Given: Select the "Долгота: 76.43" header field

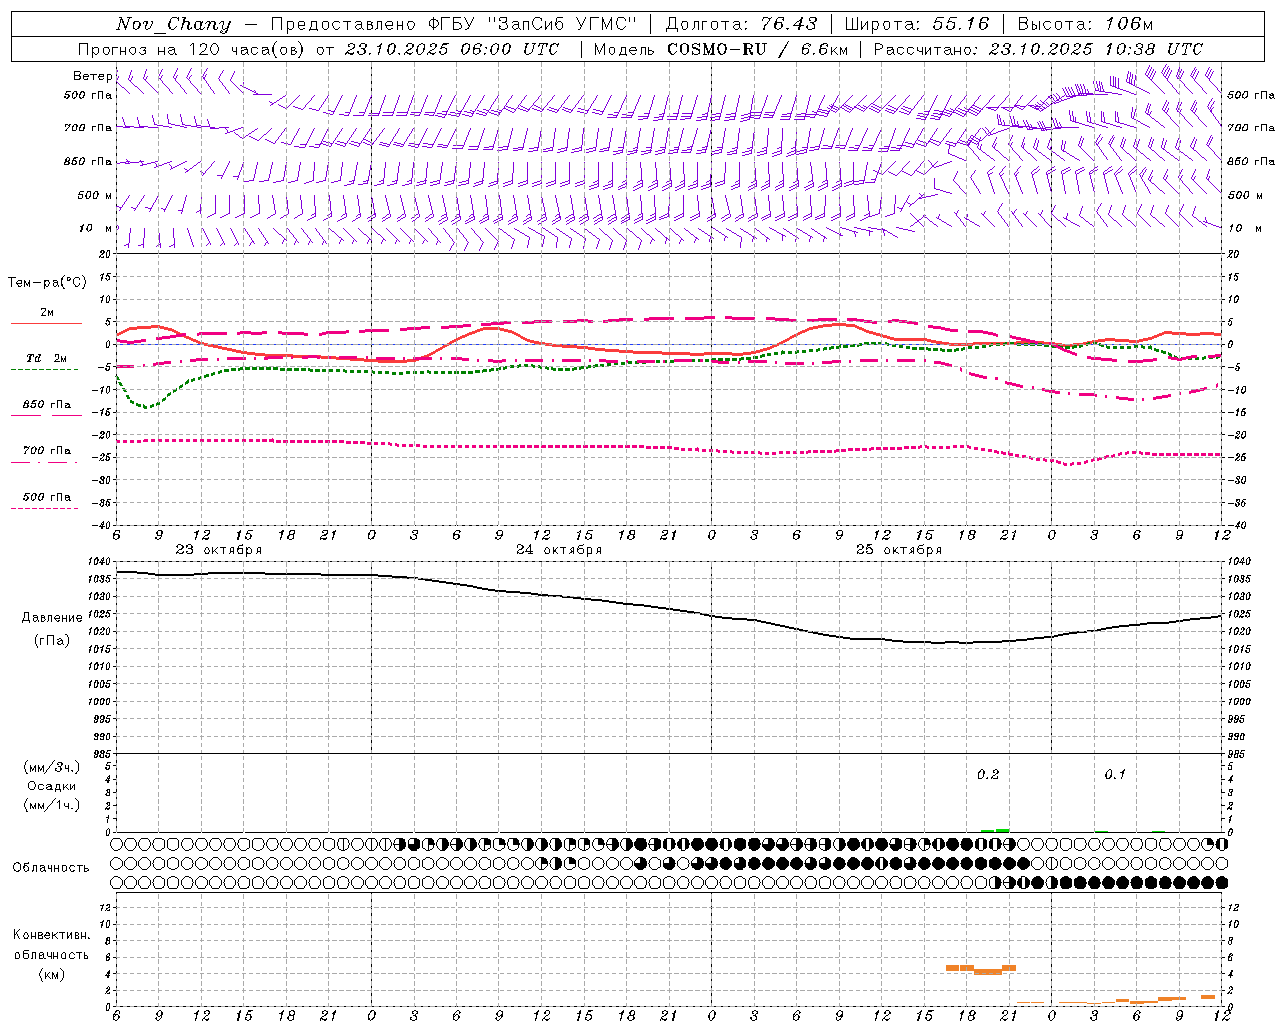Looking at the screenshot, I should point(741,24).
